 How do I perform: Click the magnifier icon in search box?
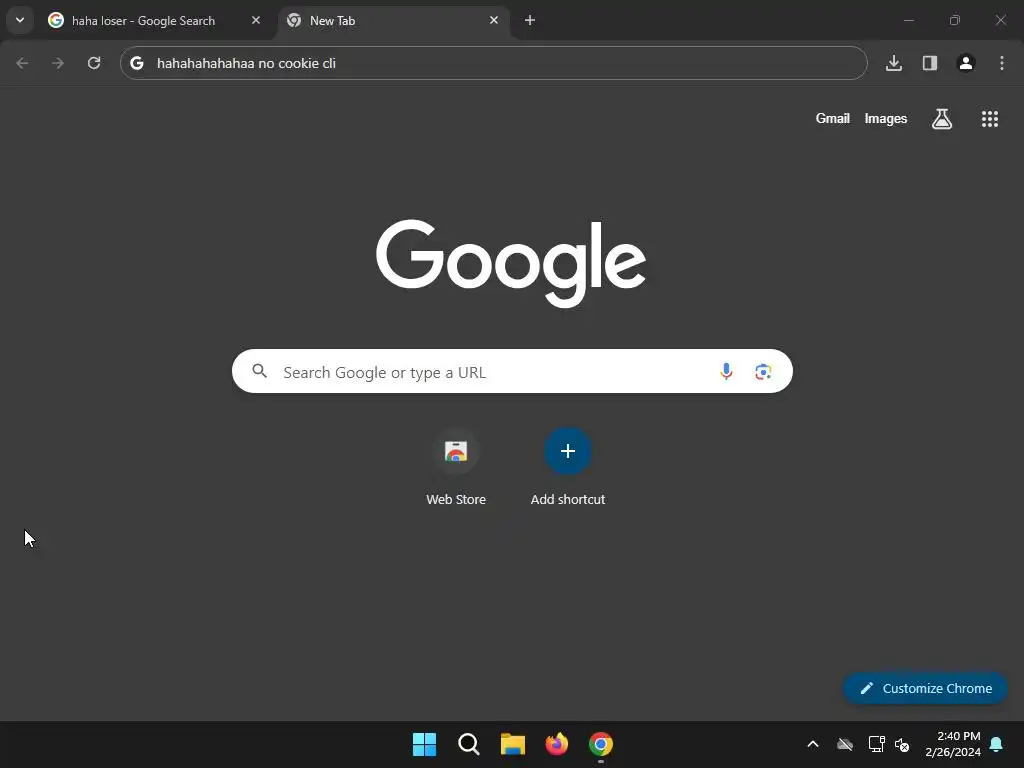[x=259, y=372]
